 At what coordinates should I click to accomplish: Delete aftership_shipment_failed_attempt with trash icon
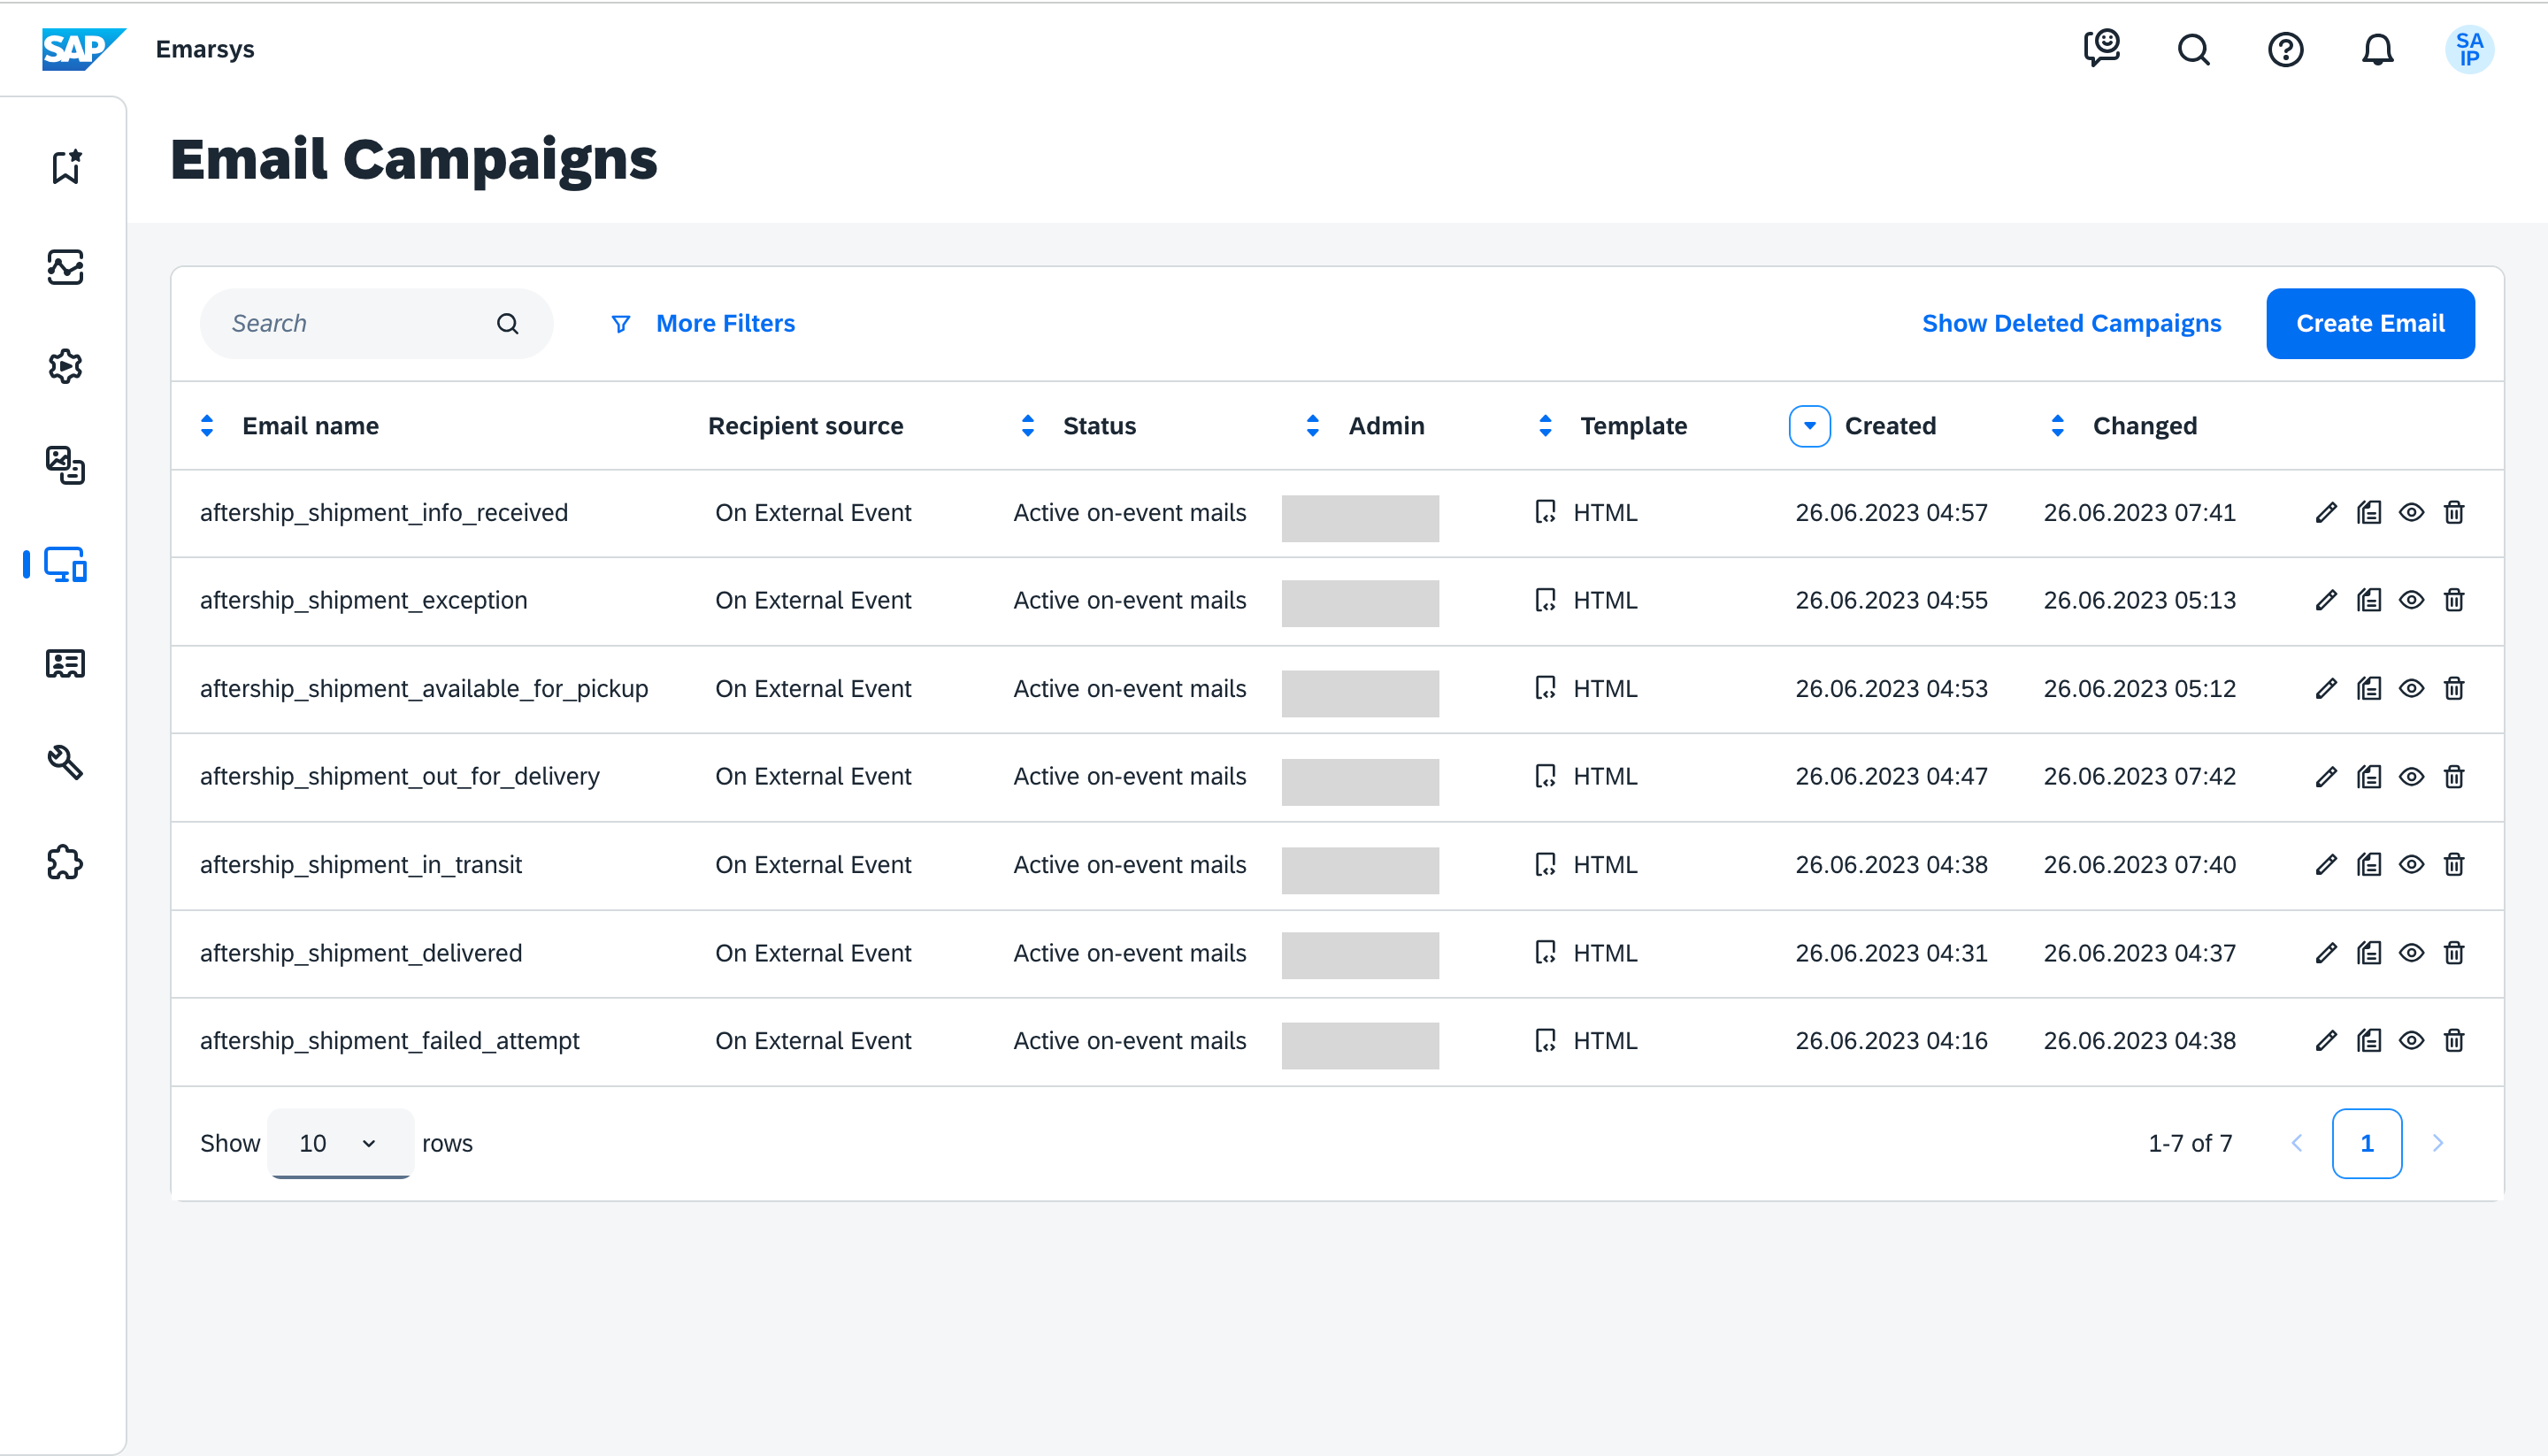coord(2454,1041)
